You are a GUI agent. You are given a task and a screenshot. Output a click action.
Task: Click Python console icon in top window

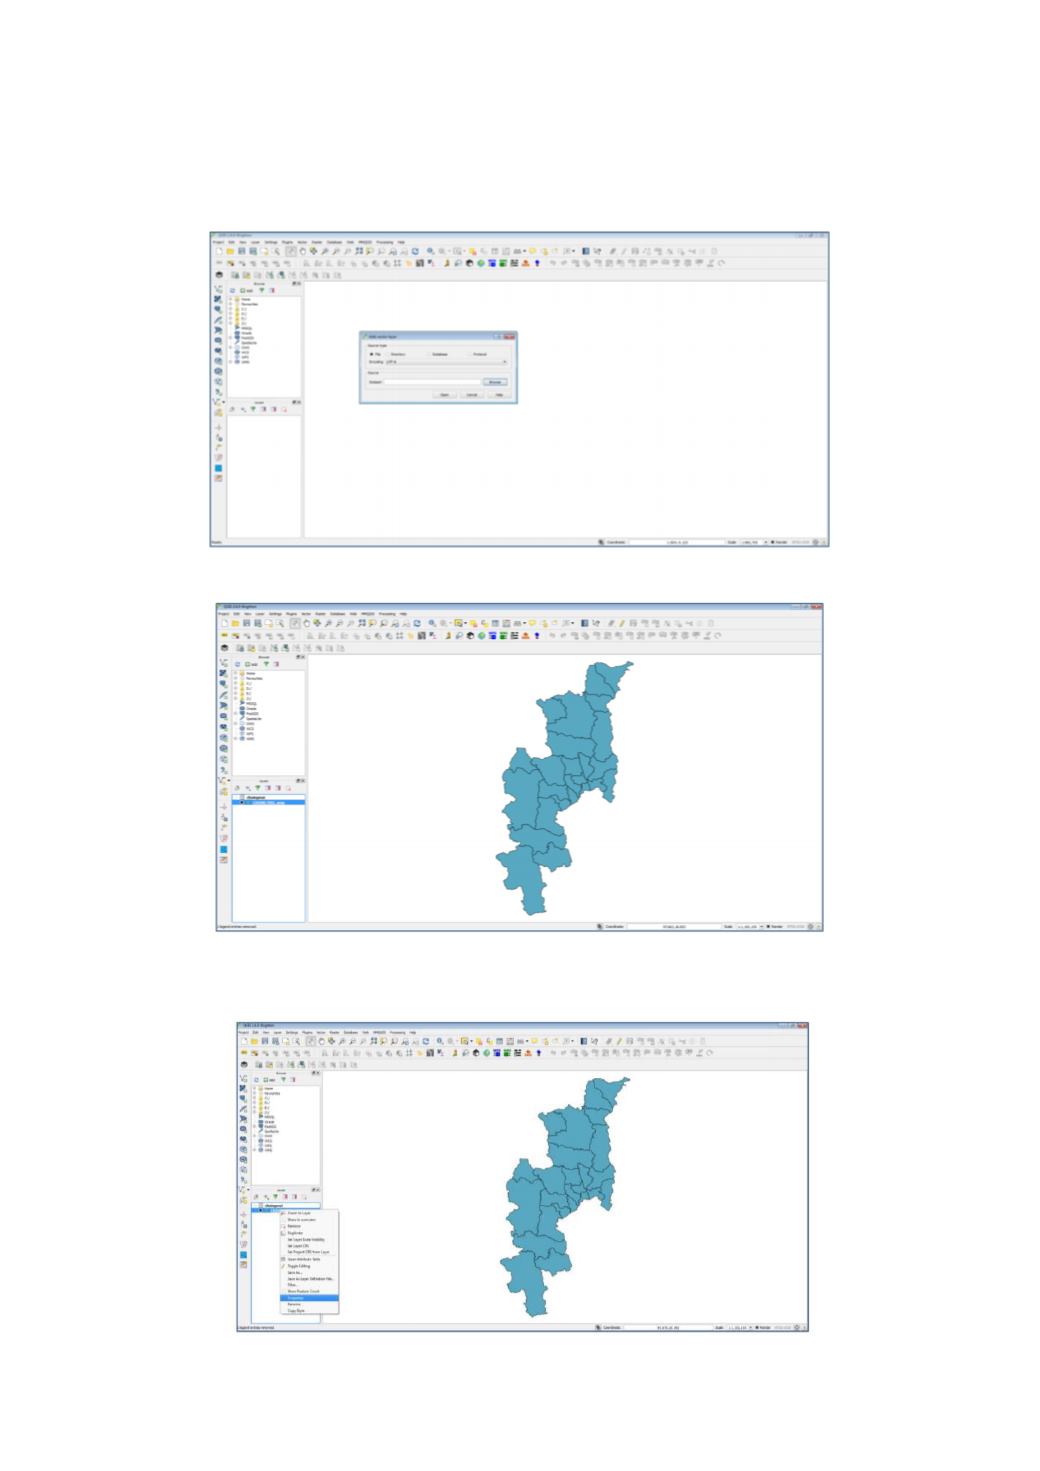click(x=447, y=263)
